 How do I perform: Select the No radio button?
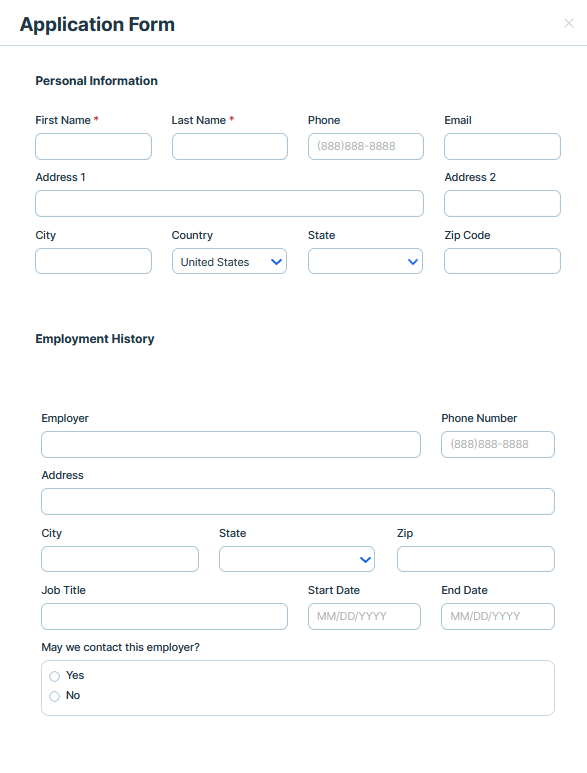coord(55,696)
